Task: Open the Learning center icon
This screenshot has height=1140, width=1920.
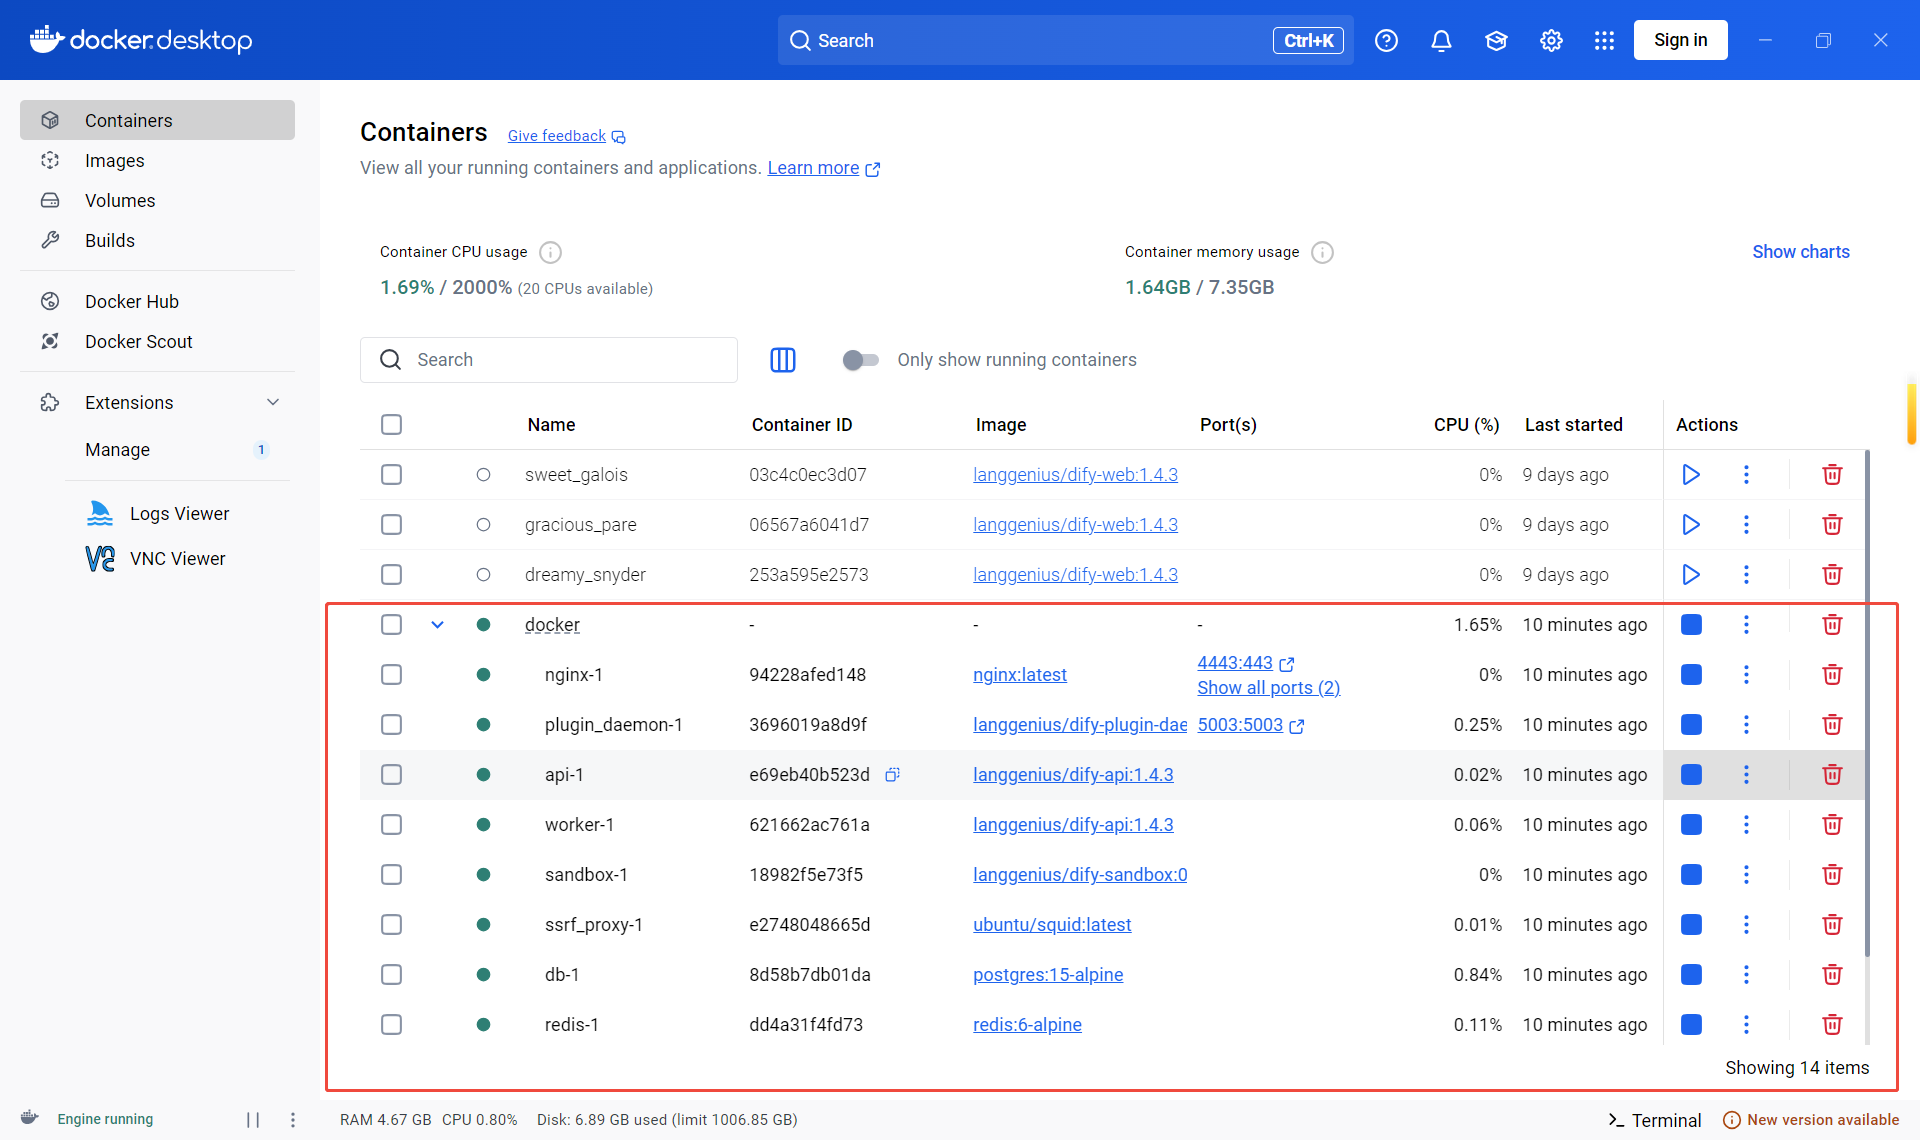Action: pyautogui.click(x=1495, y=41)
